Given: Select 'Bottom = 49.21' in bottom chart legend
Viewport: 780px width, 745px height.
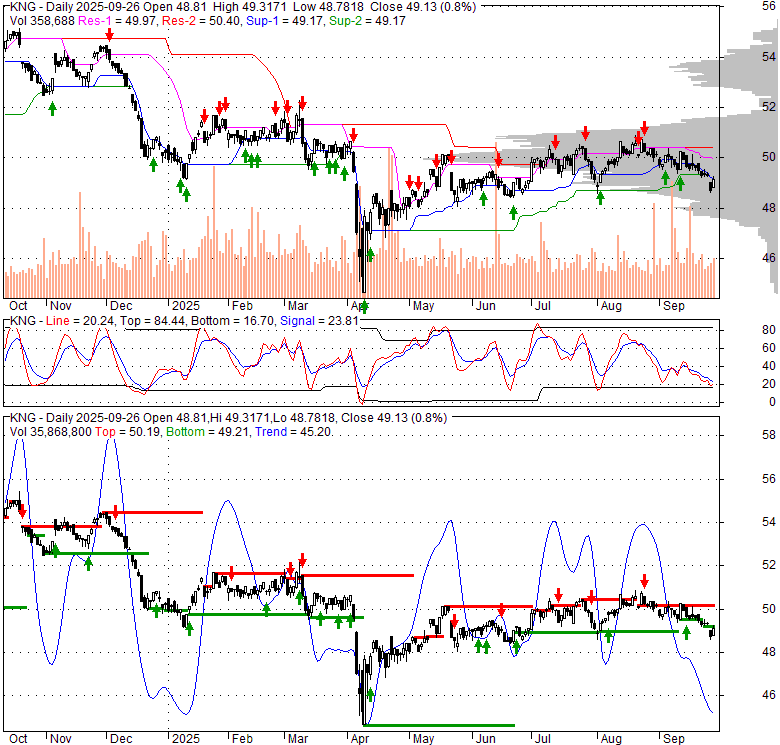Looking at the screenshot, I should click(208, 432).
